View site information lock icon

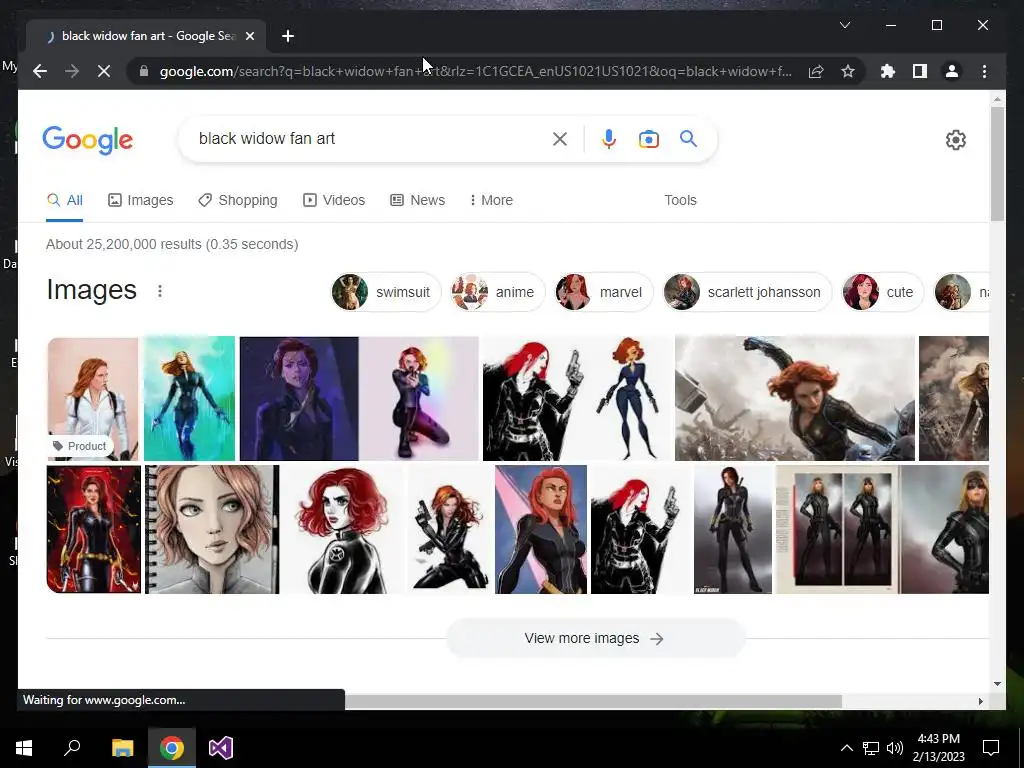tap(144, 71)
